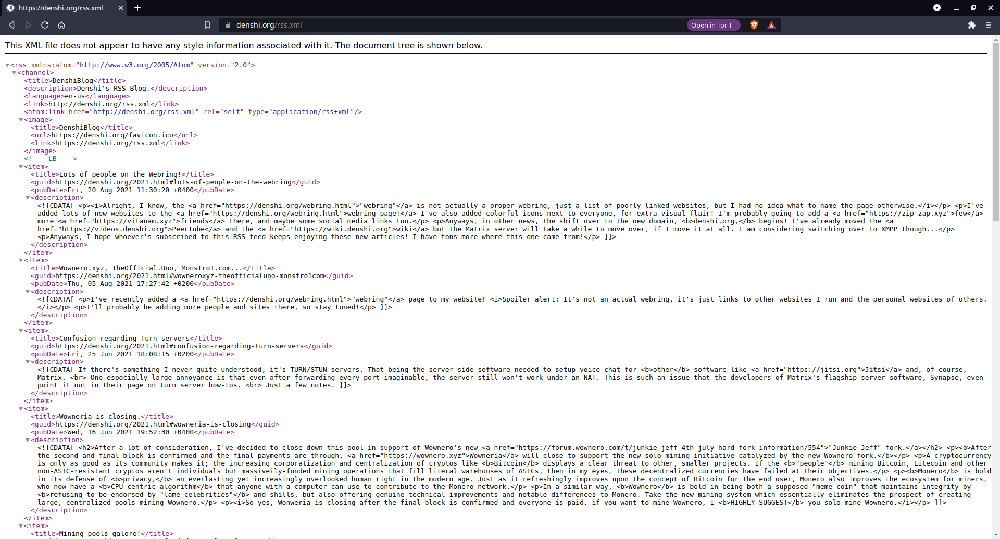Open the profile icon in title bar
1000x539 pixels.
coord(937,8)
